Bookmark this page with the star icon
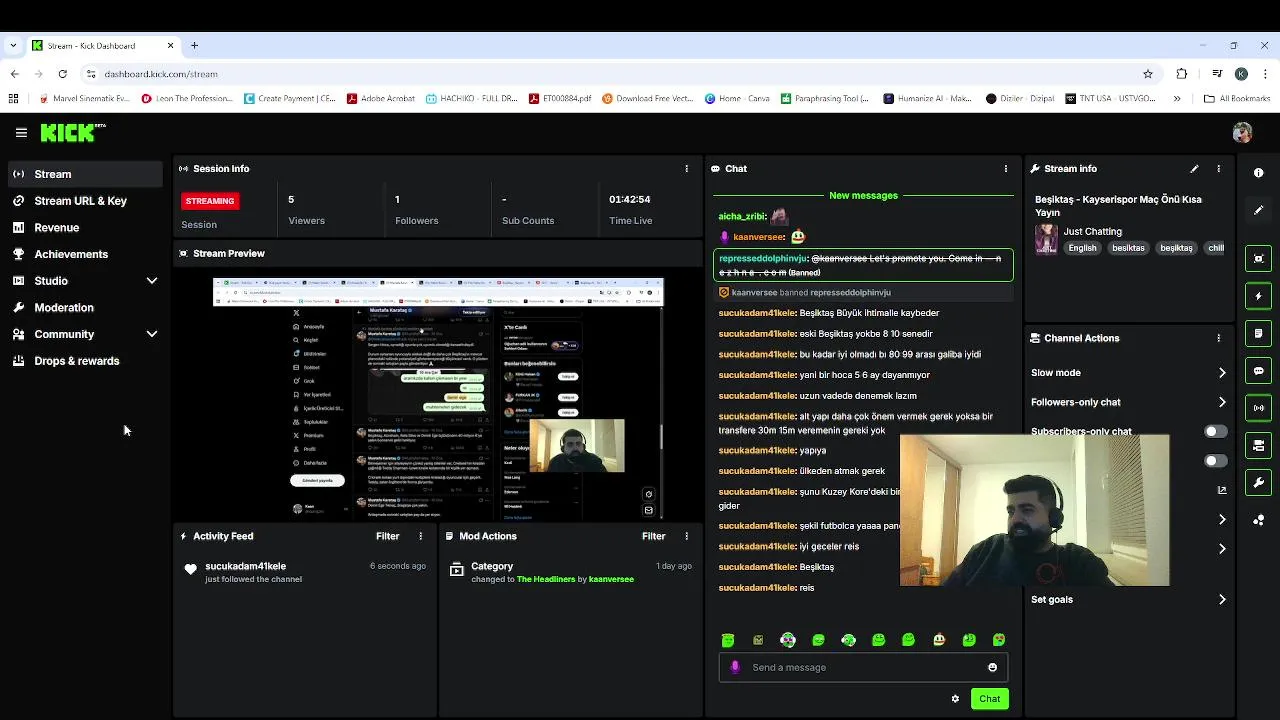1280x720 pixels. point(1148,74)
